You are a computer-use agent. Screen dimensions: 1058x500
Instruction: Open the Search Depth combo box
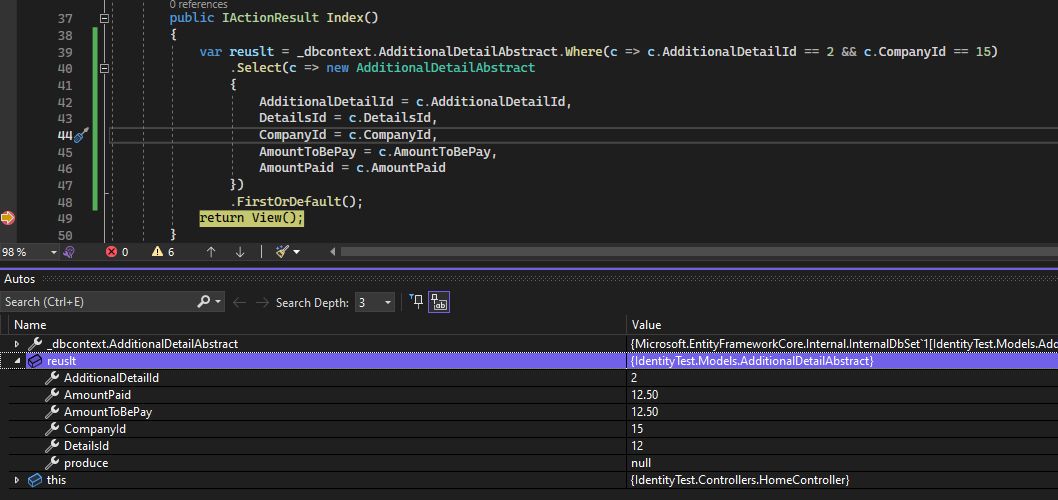(374, 302)
